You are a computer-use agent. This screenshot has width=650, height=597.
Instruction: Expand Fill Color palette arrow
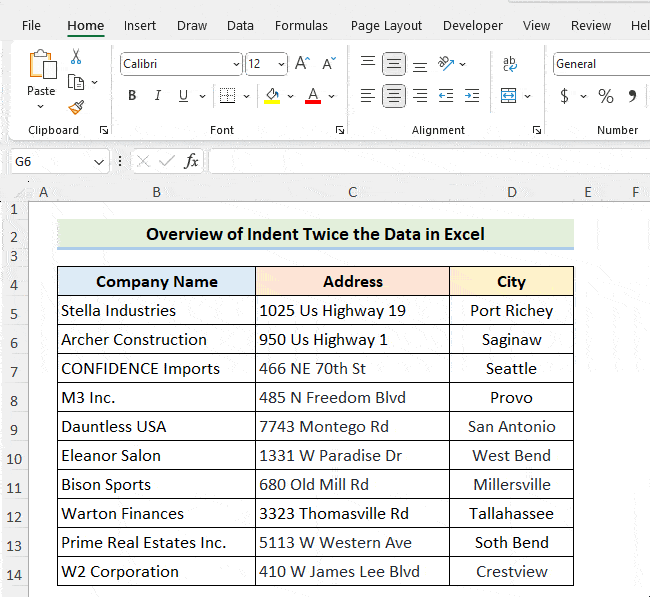tap(291, 96)
